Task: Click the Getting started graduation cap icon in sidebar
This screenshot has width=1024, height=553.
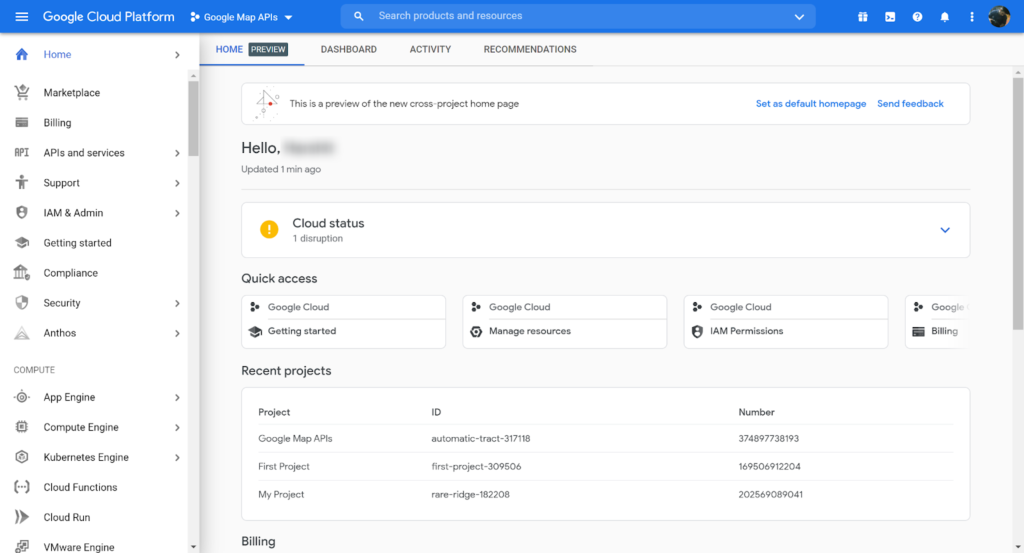Action: pyautogui.click(x=22, y=243)
